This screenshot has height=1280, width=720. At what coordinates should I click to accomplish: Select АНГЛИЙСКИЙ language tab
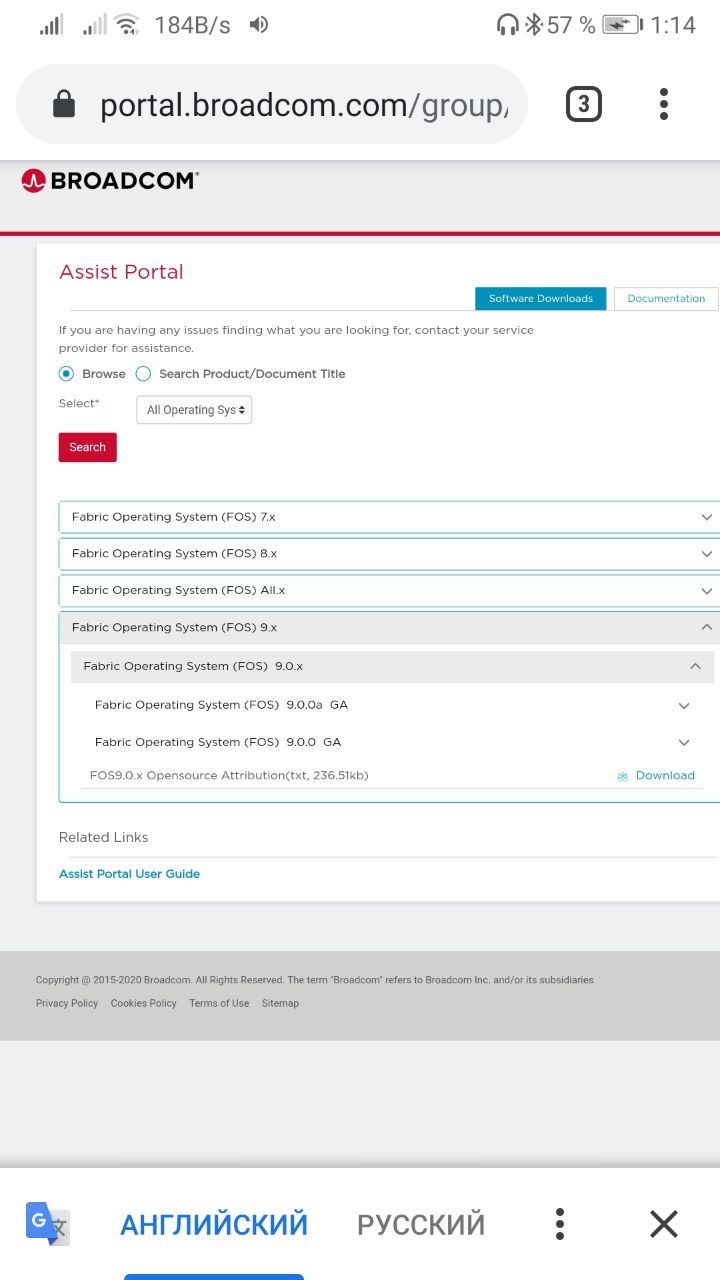[214, 1224]
